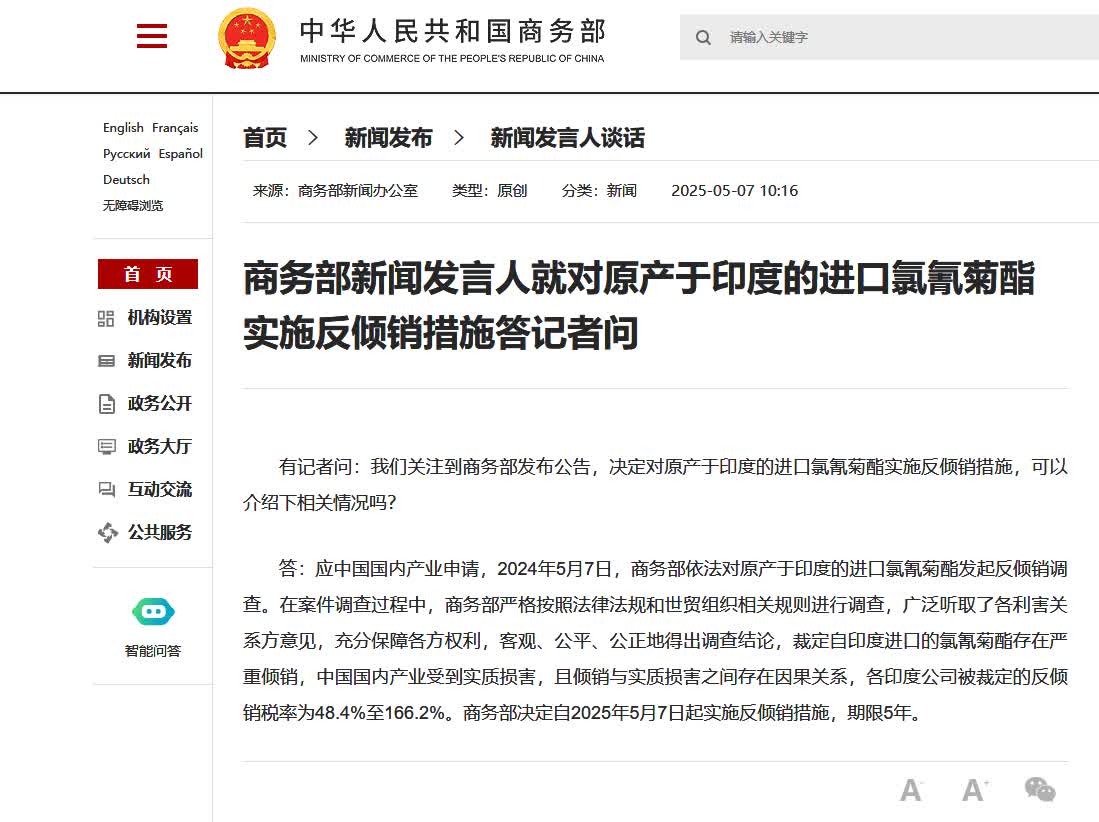Switch to the Español site
This screenshot has width=1099, height=822.
(x=181, y=153)
